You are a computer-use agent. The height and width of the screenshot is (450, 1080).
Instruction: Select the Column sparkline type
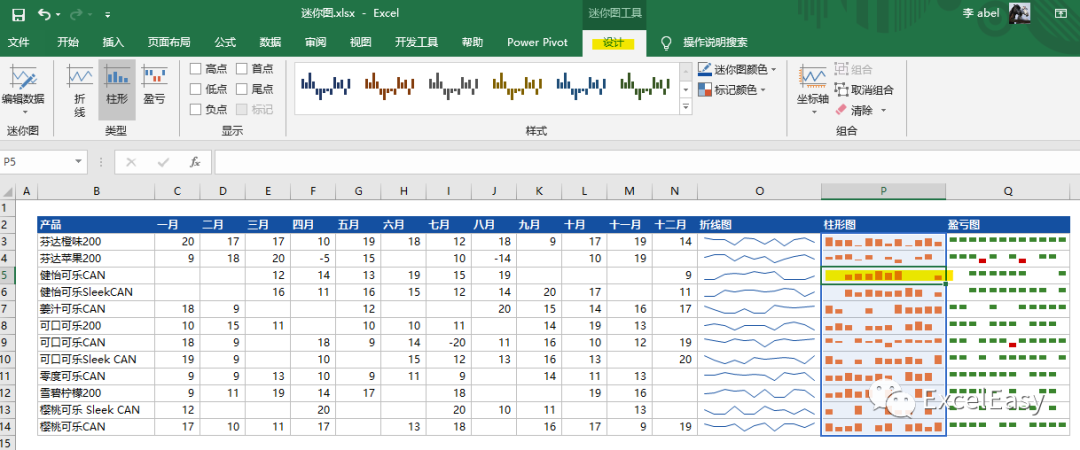[117, 90]
